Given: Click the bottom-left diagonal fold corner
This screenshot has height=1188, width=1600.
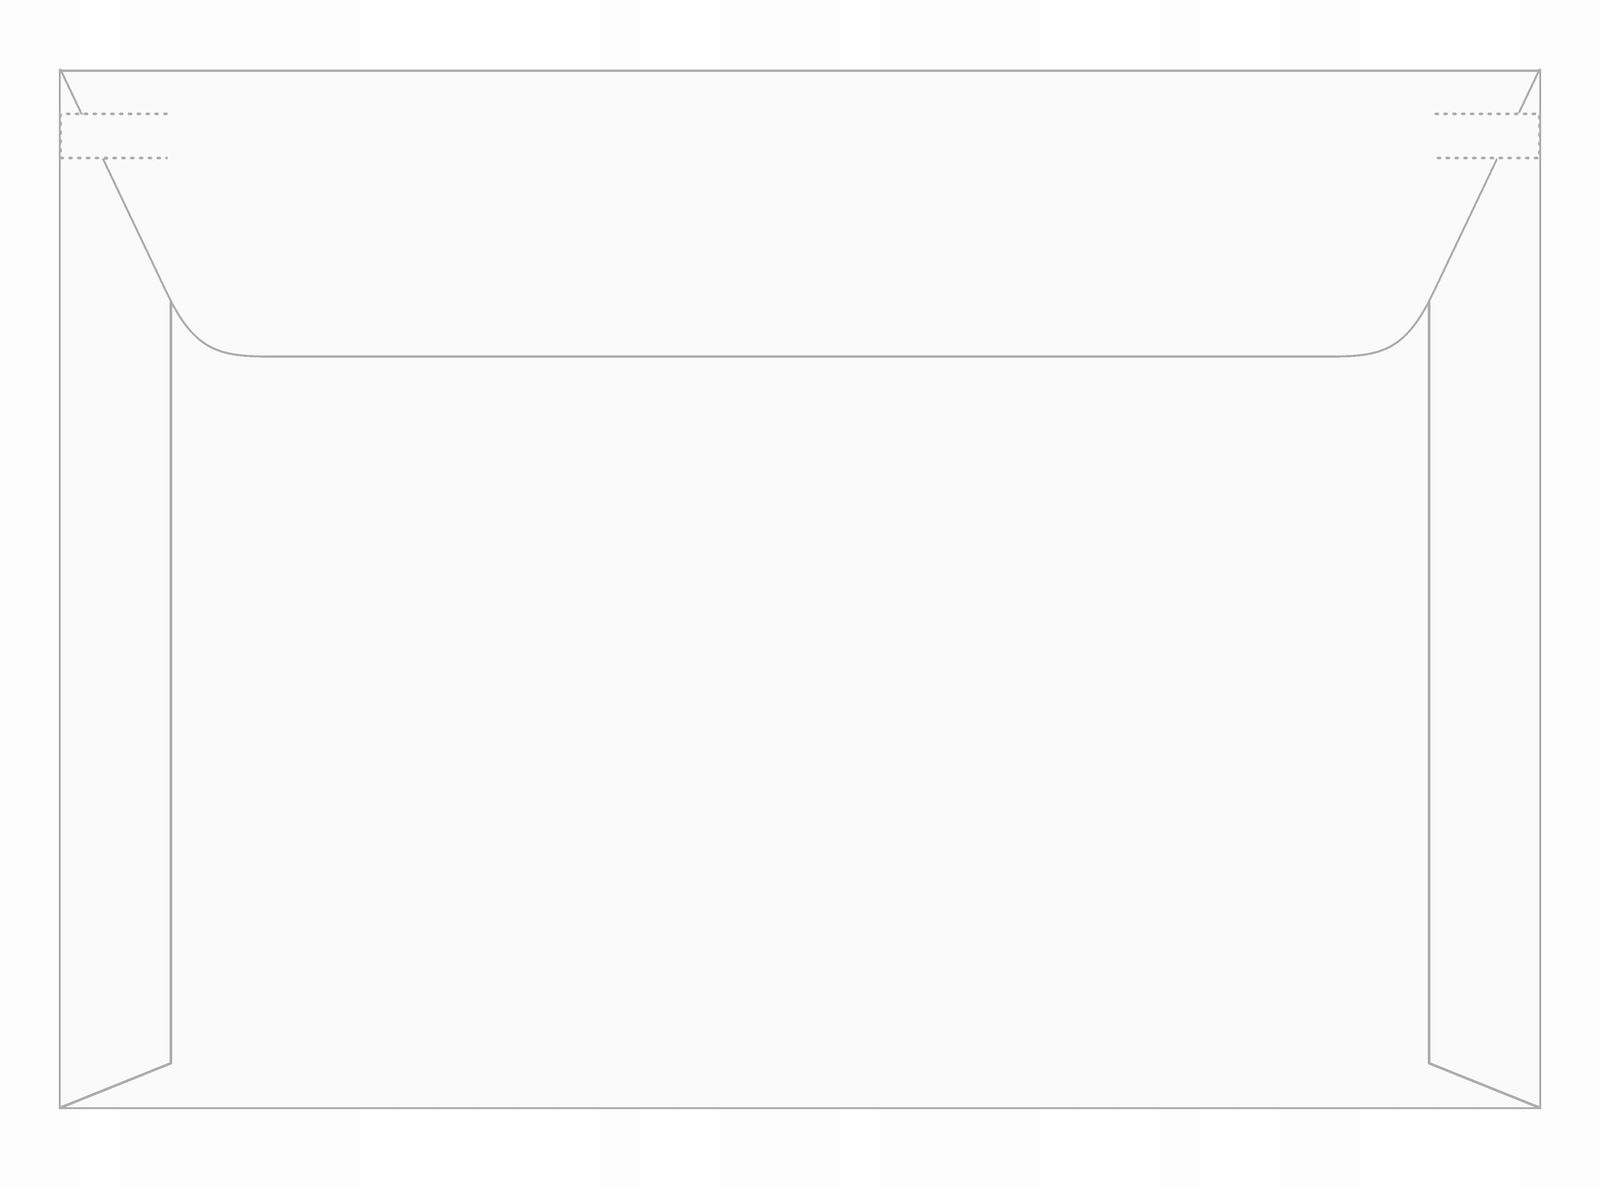Looking at the screenshot, I should point(115,1085).
